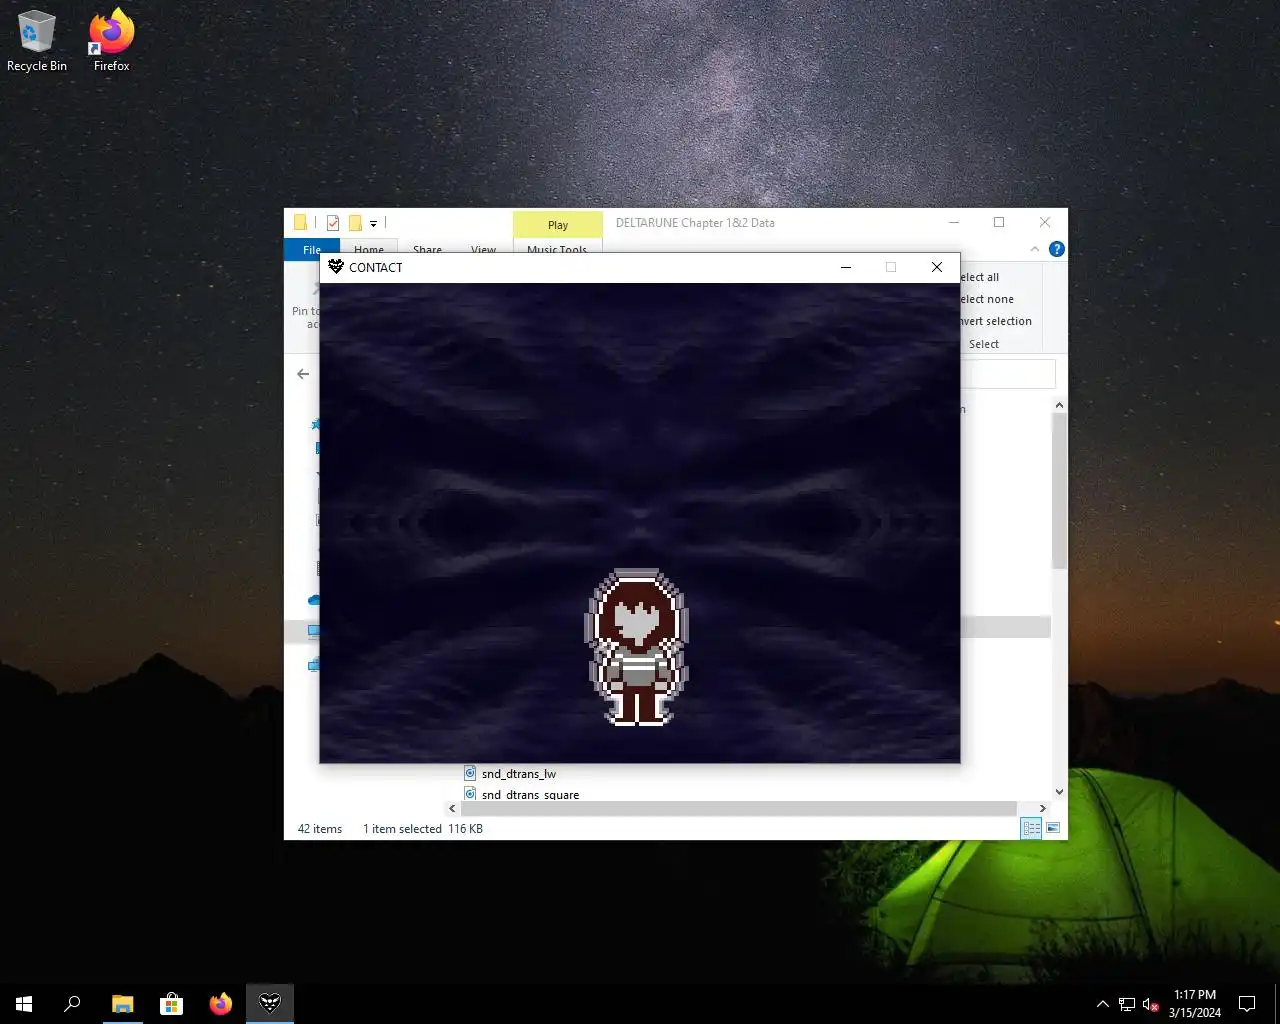The height and width of the screenshot is (1024, 1280).
Task: Switch to Firefox in the taskbar
Action: 221,1003
